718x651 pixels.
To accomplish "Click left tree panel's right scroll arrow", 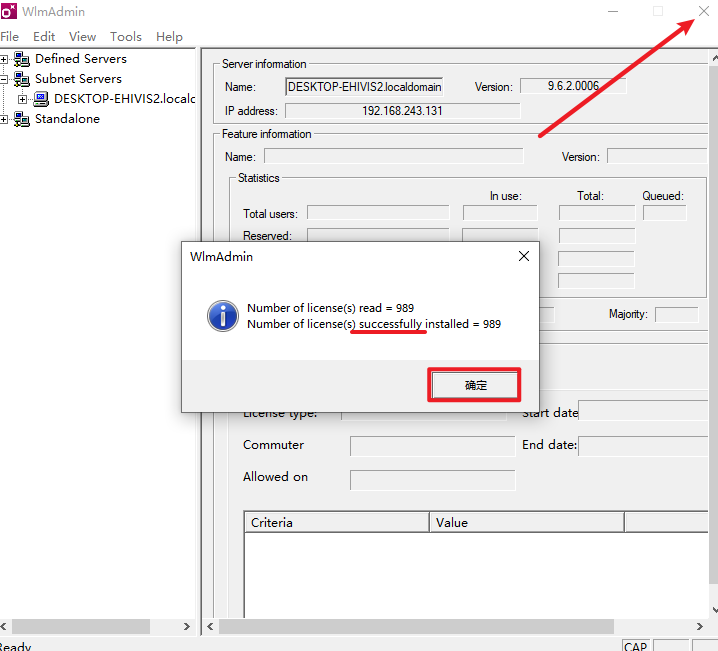I will tap(186, 626).
